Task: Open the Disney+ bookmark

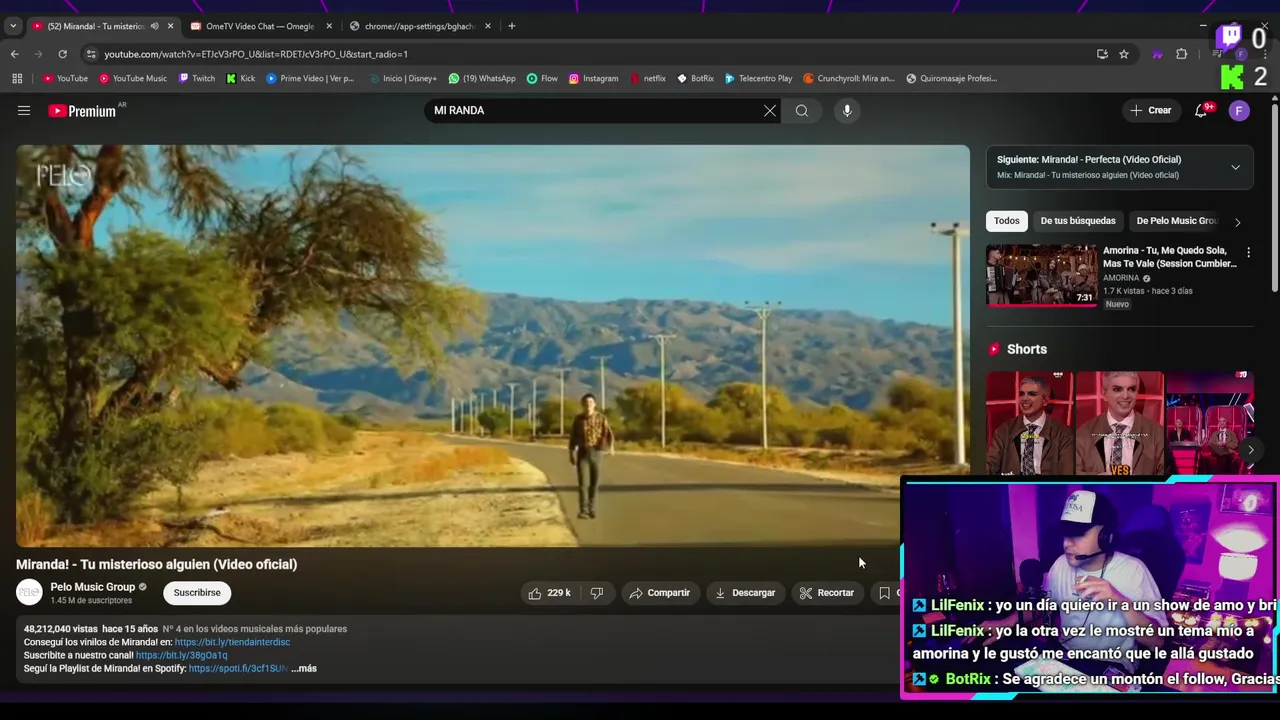Action: click(x=403, y=78)
